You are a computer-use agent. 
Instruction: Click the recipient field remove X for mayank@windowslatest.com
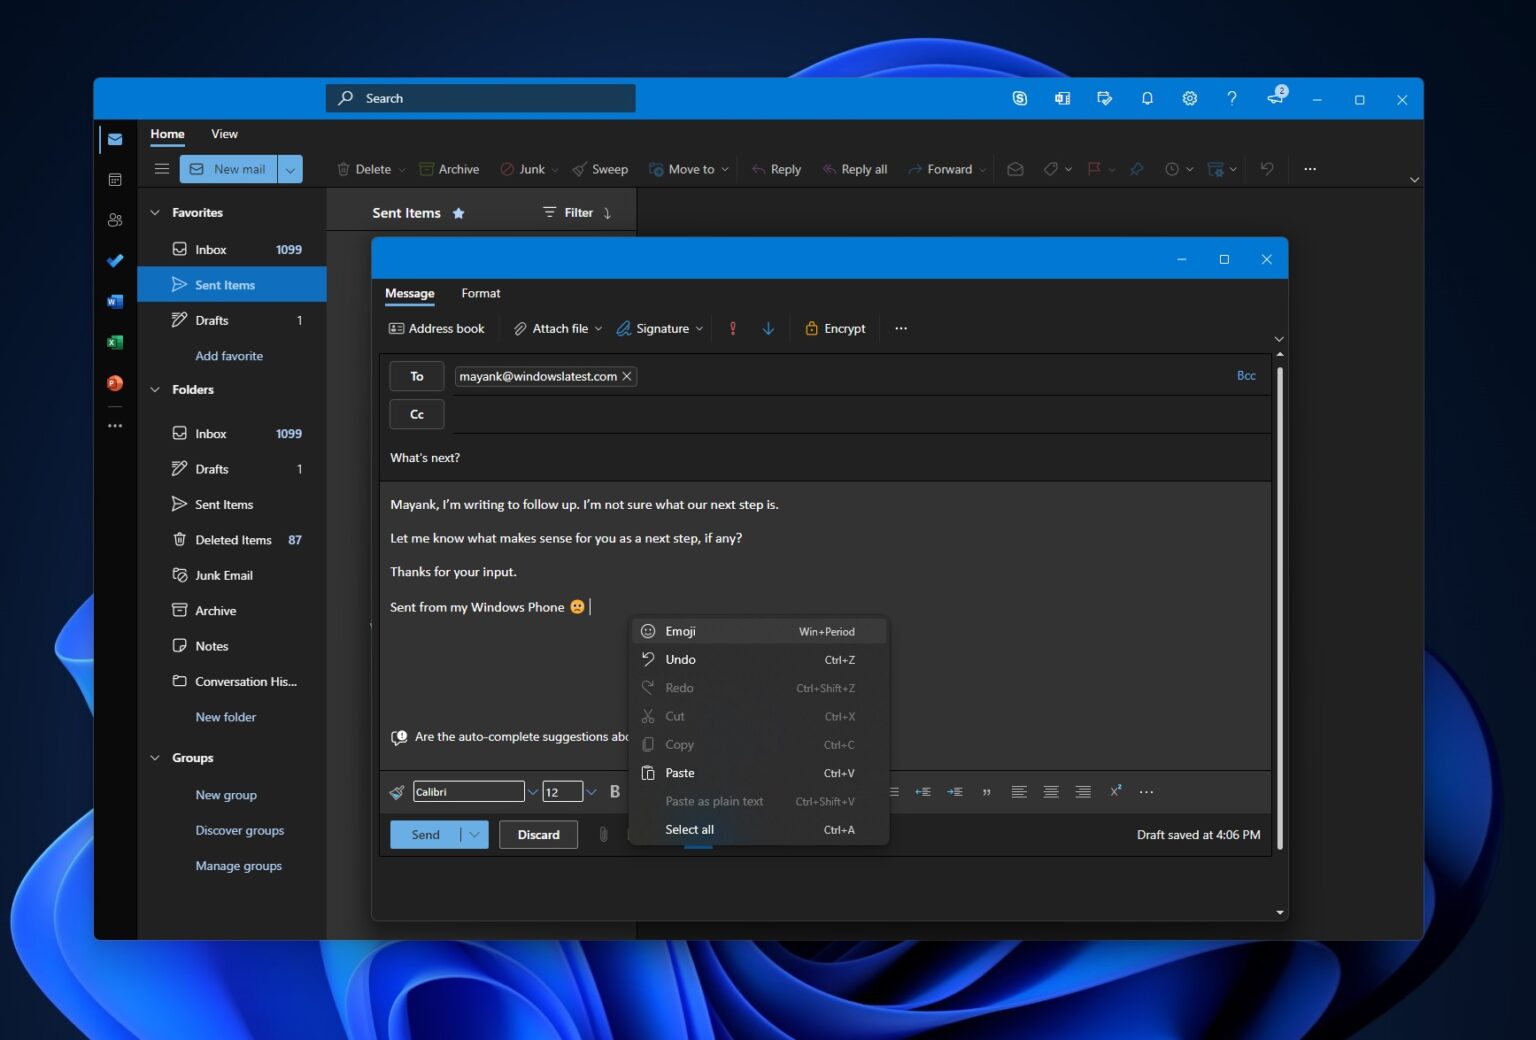pos(627,376)
